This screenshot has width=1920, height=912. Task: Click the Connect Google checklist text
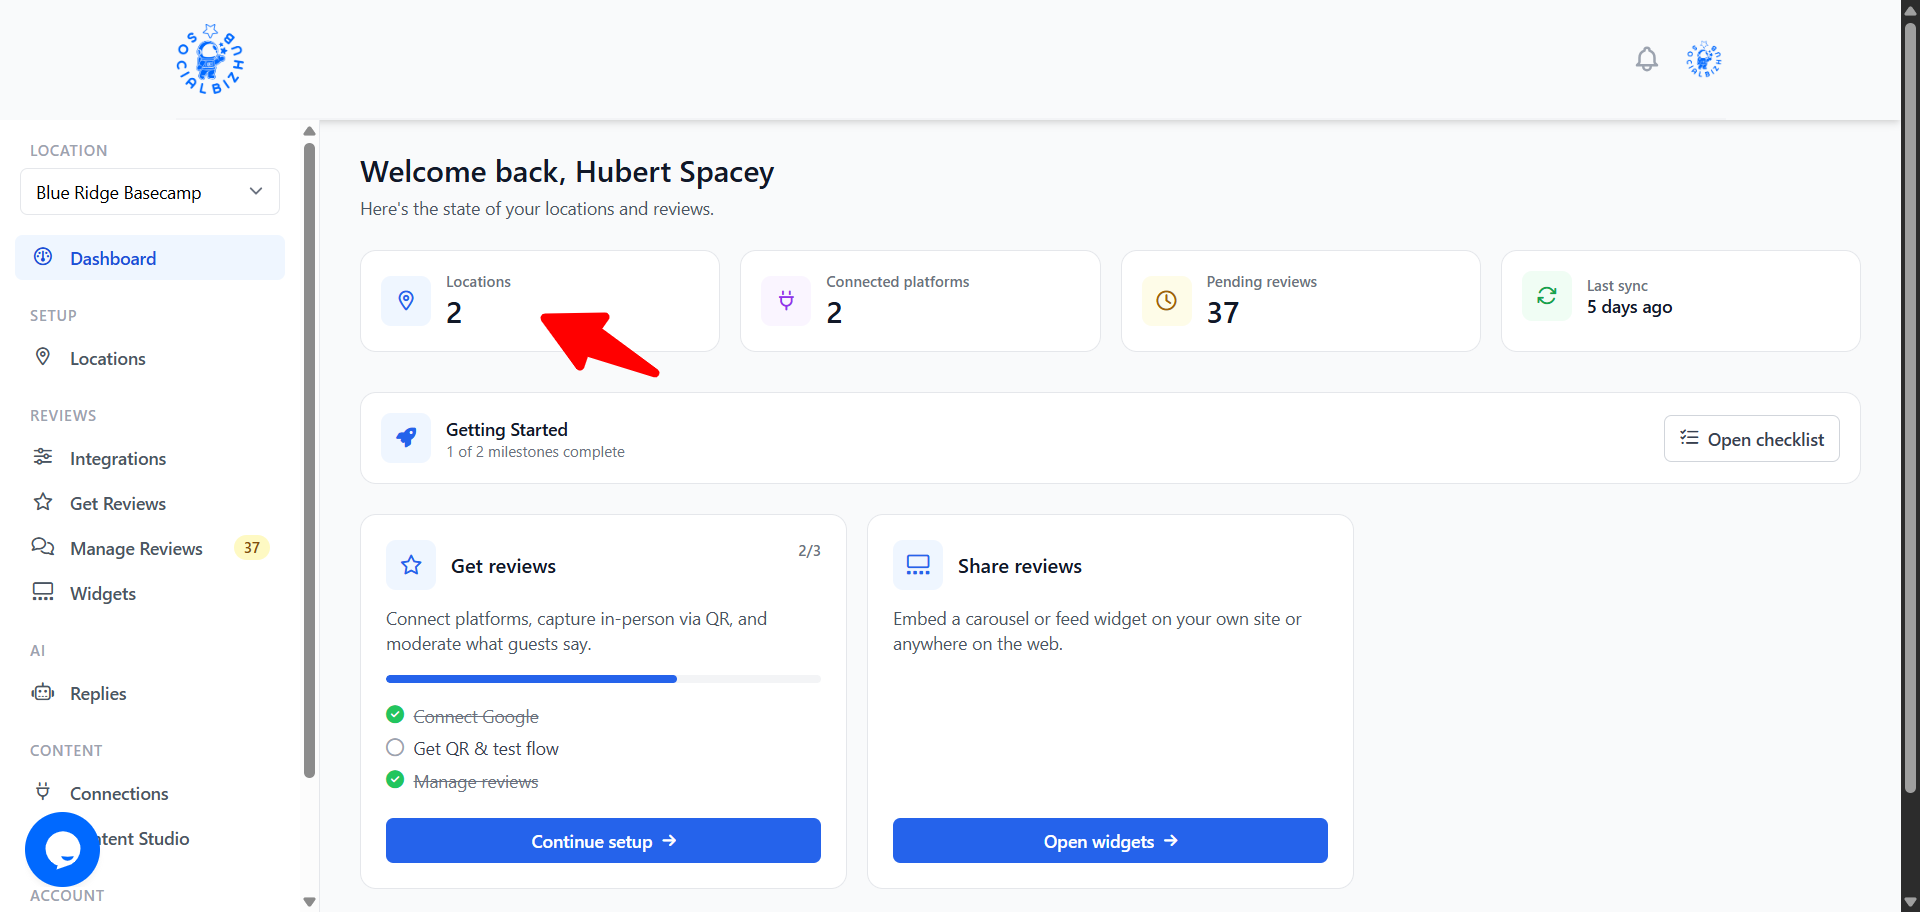tap(476, 717)
